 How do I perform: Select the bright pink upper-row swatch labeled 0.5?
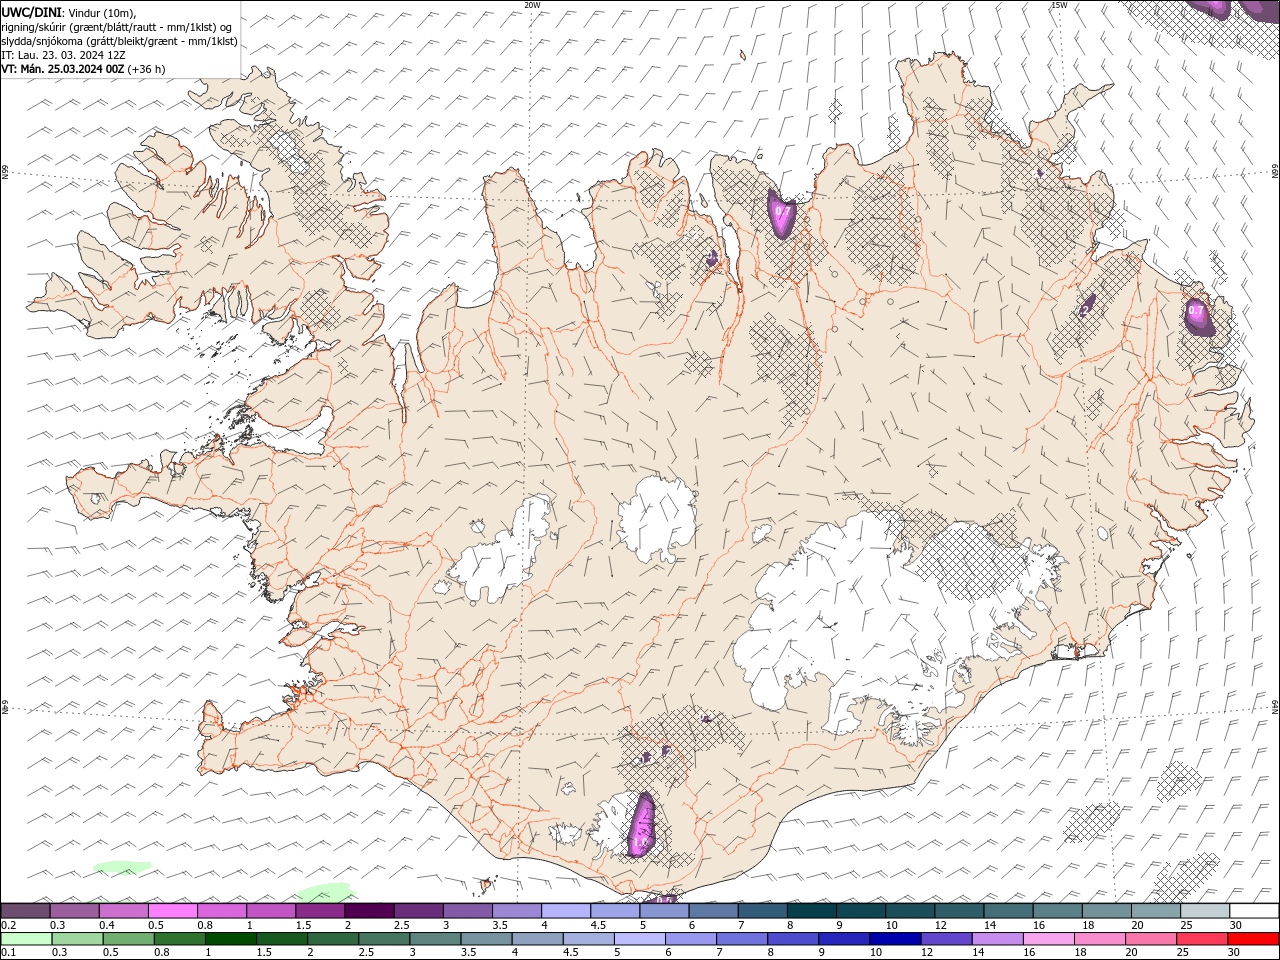173,911
